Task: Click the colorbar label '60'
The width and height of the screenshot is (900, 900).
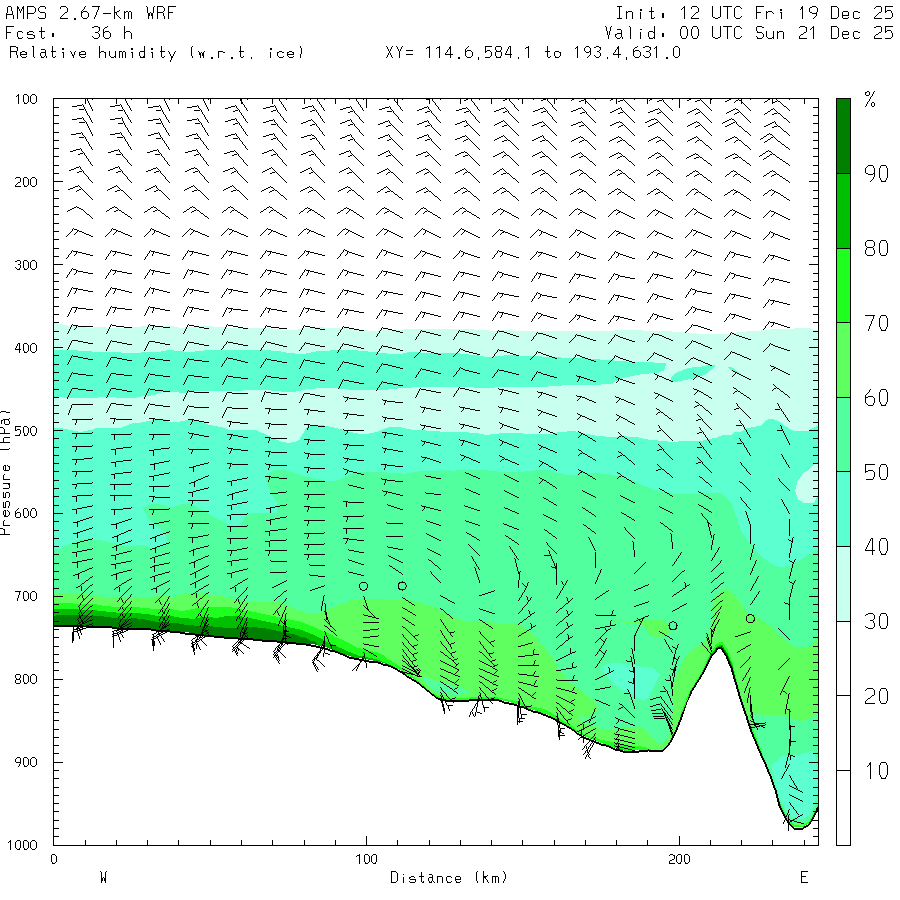Action: [876, 398]
